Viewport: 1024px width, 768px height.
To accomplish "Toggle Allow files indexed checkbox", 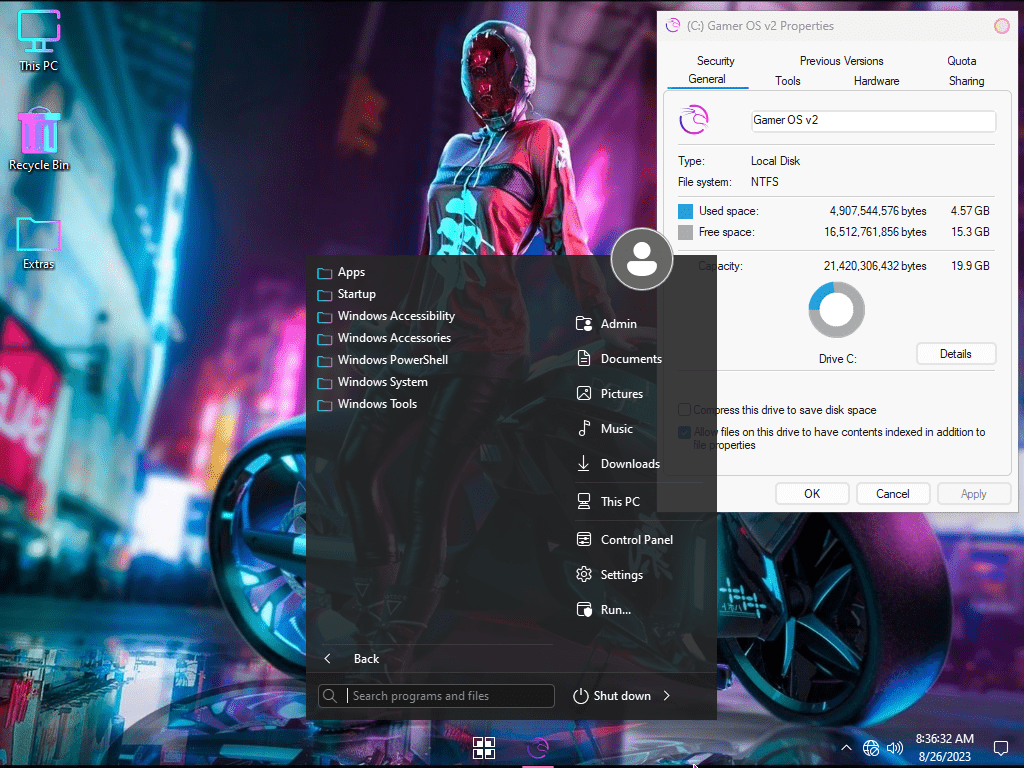I will [x=684, y=432].
